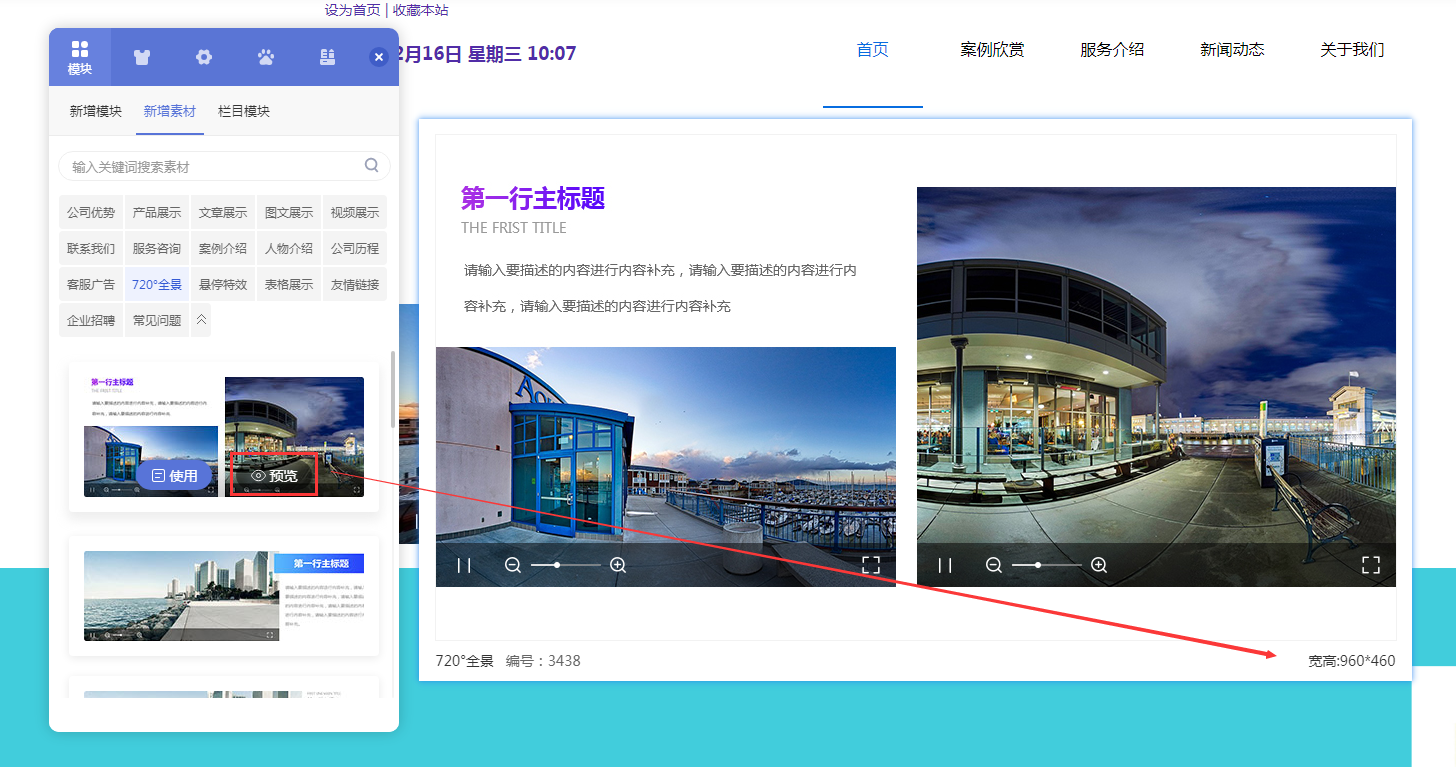Select the 悬停特效 material category
This screenshot has width=1456, height=767.
coord(223,284)
